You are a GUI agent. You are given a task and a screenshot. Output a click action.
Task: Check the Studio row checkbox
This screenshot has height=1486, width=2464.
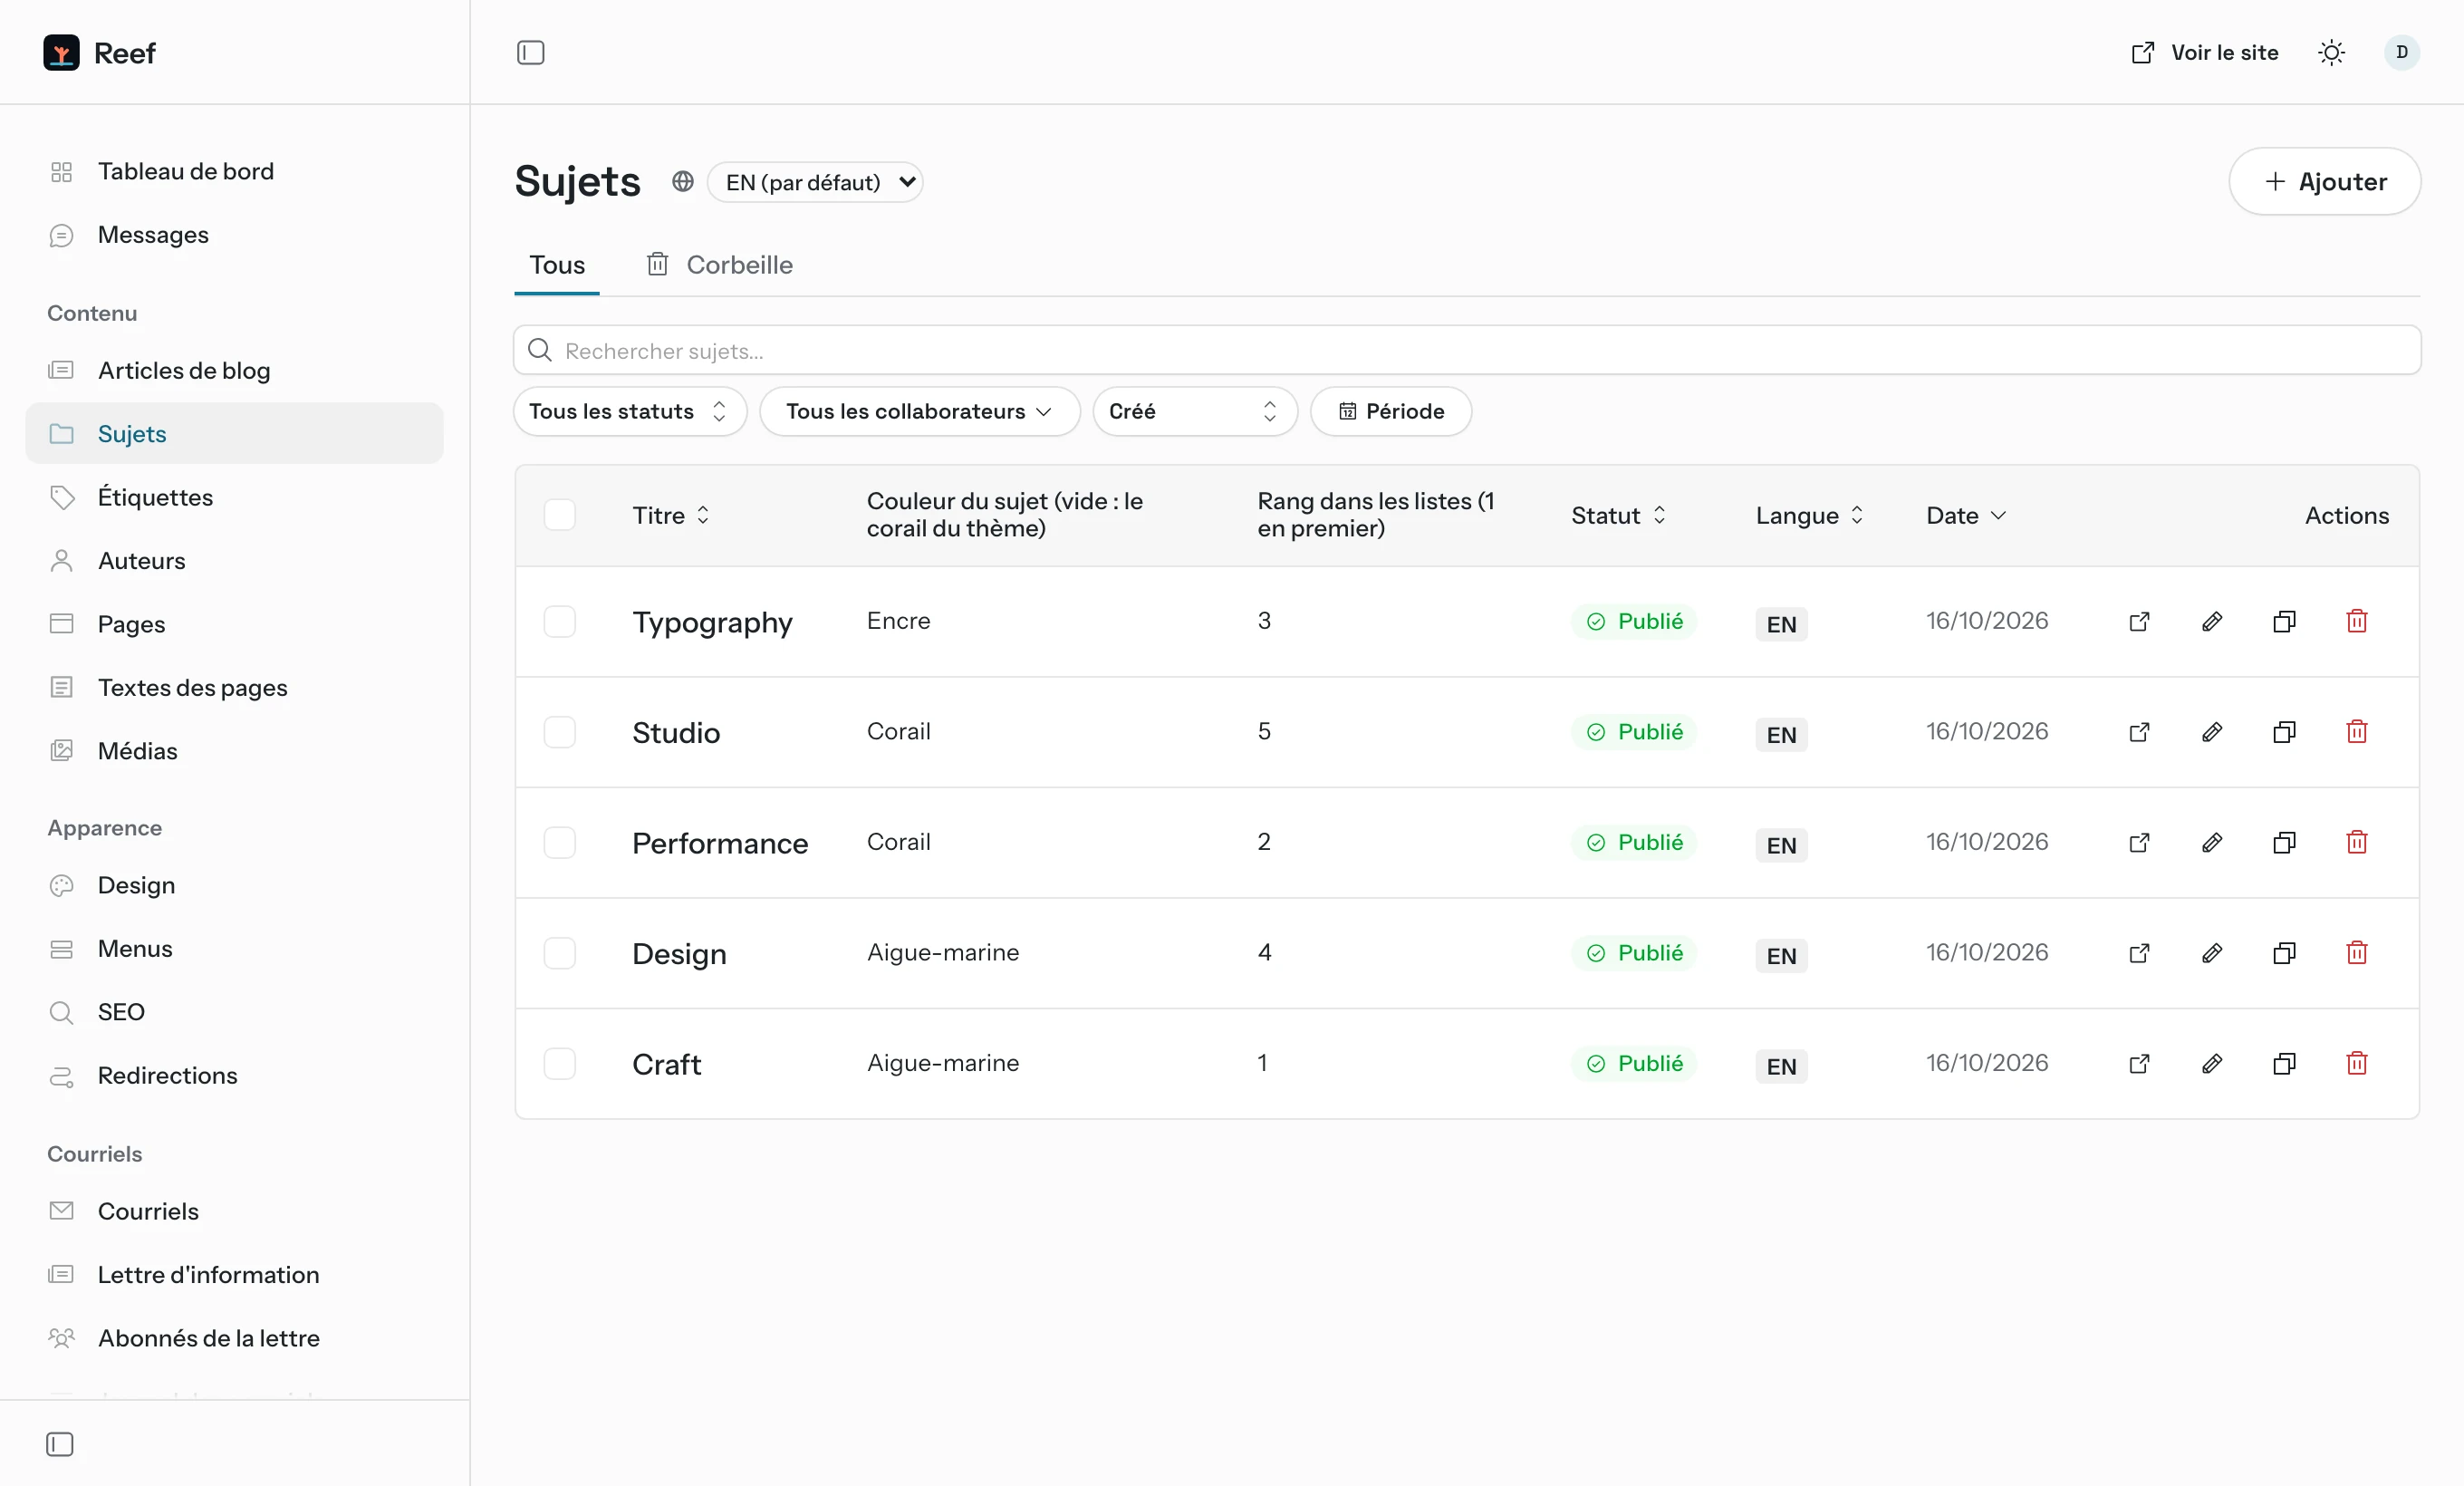tap(559, 732)
